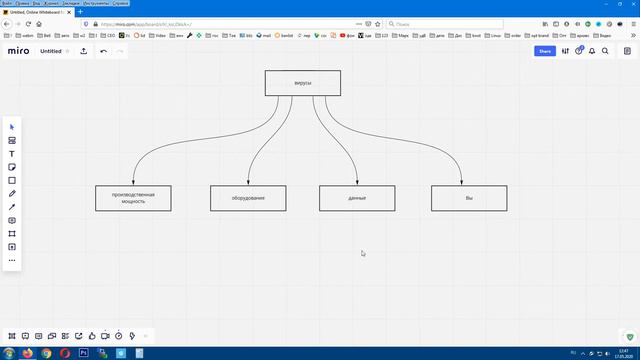Select the Sticky note tool
This screenshot has width=640, height=360.
coord(12,167)
